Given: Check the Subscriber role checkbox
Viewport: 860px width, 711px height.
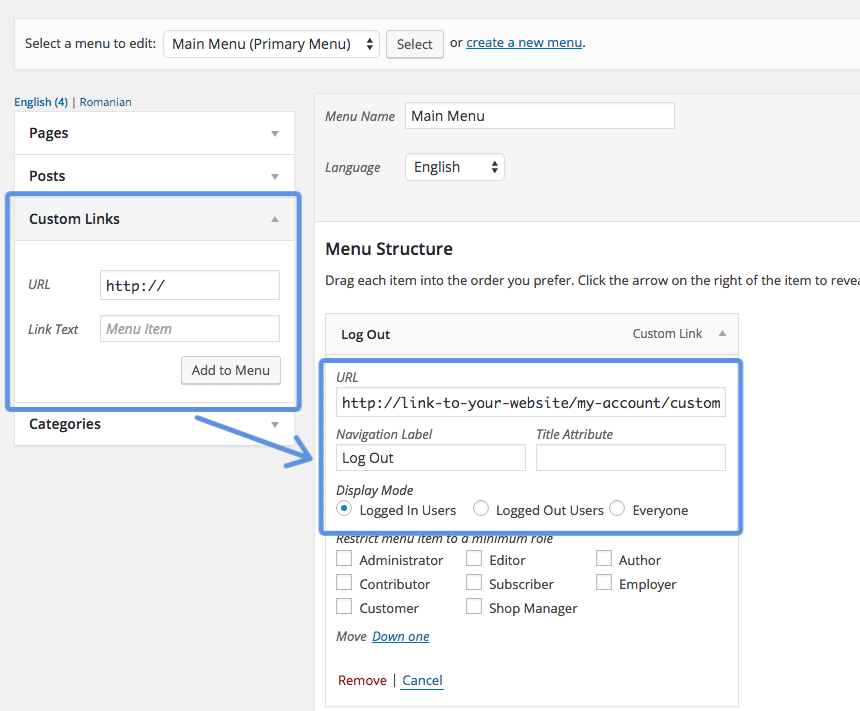Looking at the screenshot, I should tap(473, 583).
